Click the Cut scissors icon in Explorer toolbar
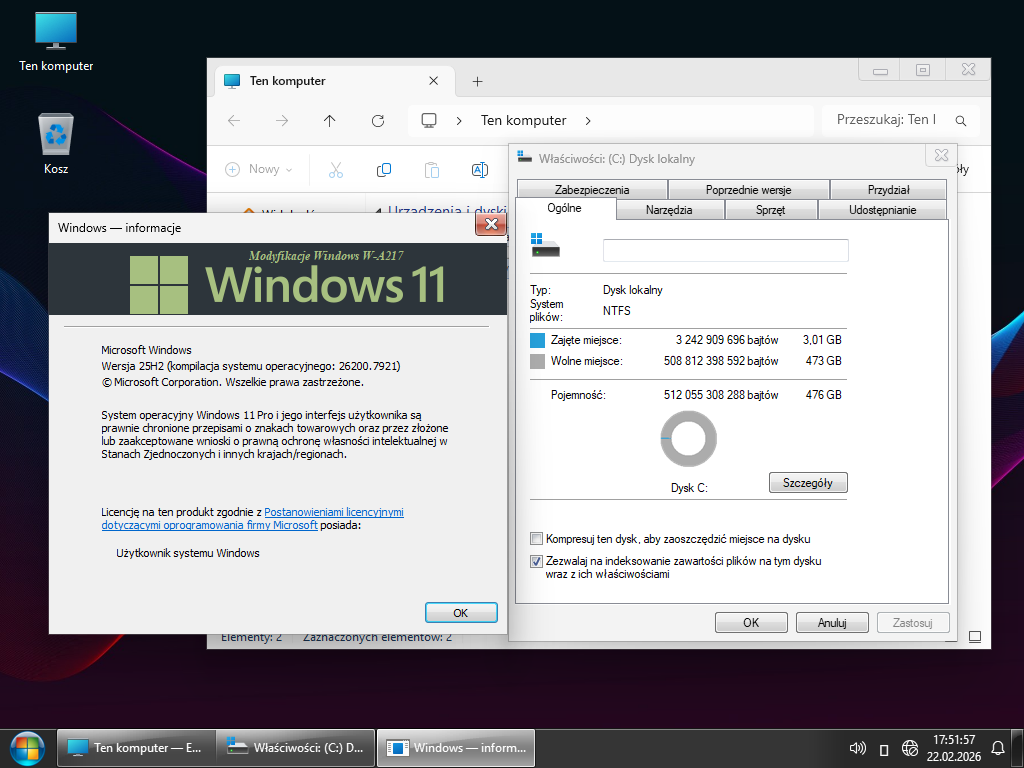1024x768 pixels. point(335,170)
